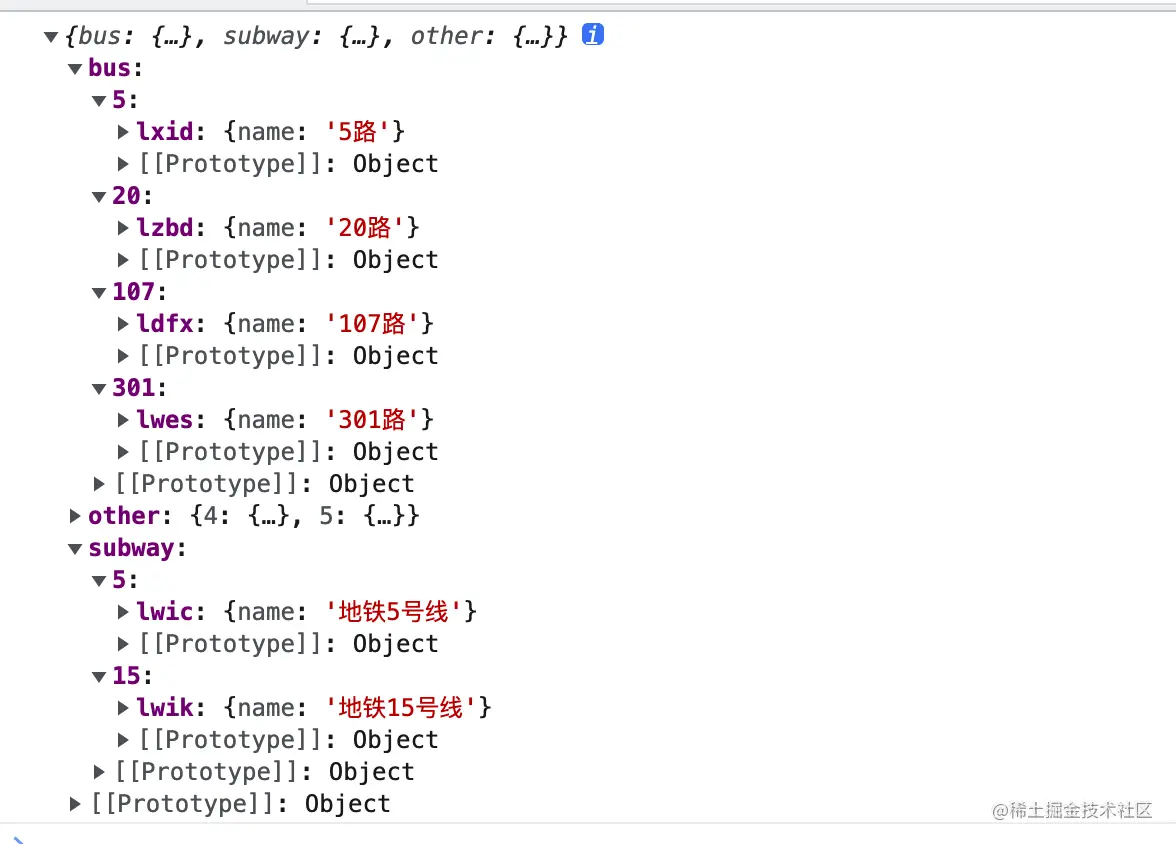Viewport: 1176px width, 844px height.
Task: Expand the ldfx entry arrow
Action: (x=123, y=323)
